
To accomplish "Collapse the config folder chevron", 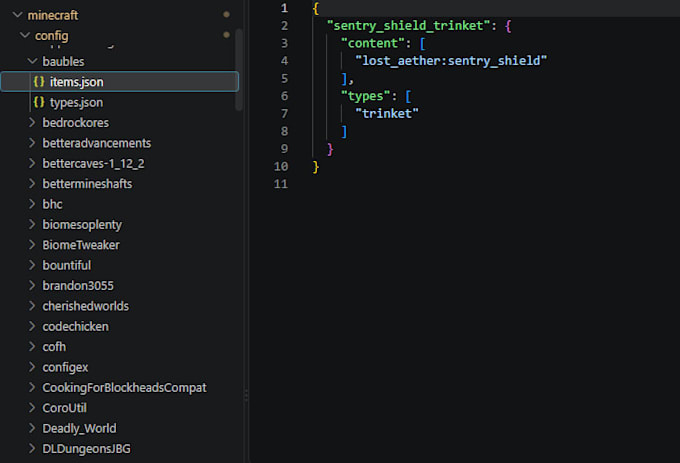I will coord(25,35).
